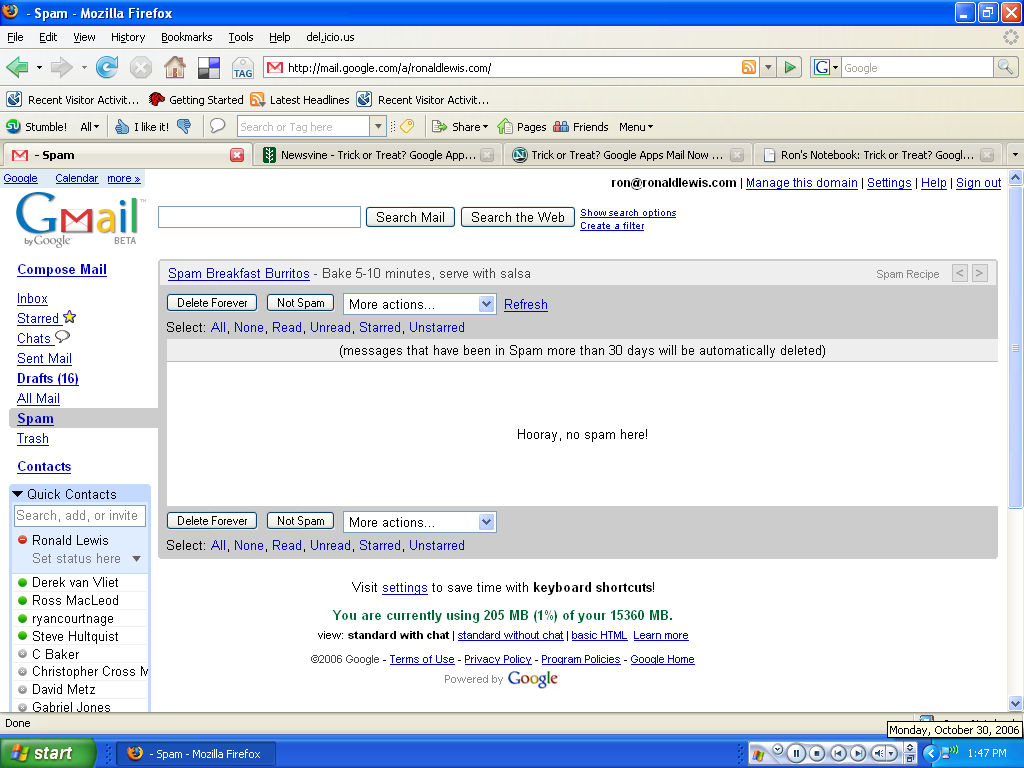
Task: Switch to the Newsvine tab
Action: [x=378, y=155]
